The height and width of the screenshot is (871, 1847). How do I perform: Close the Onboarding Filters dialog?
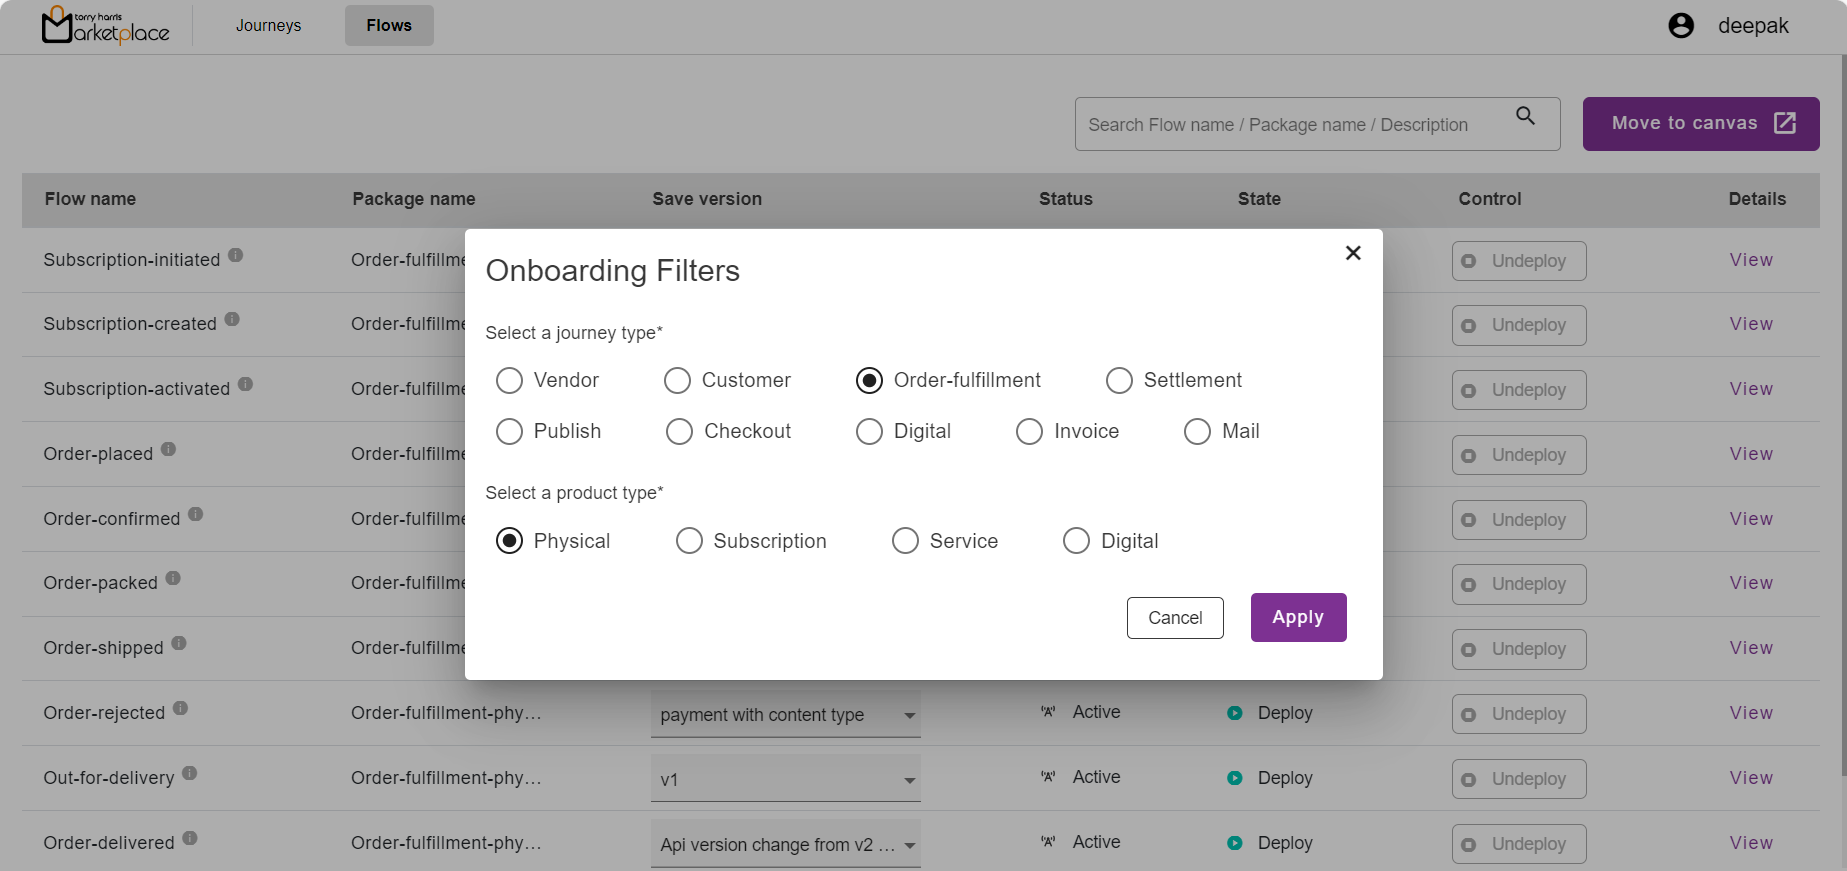click(1353, 253)
